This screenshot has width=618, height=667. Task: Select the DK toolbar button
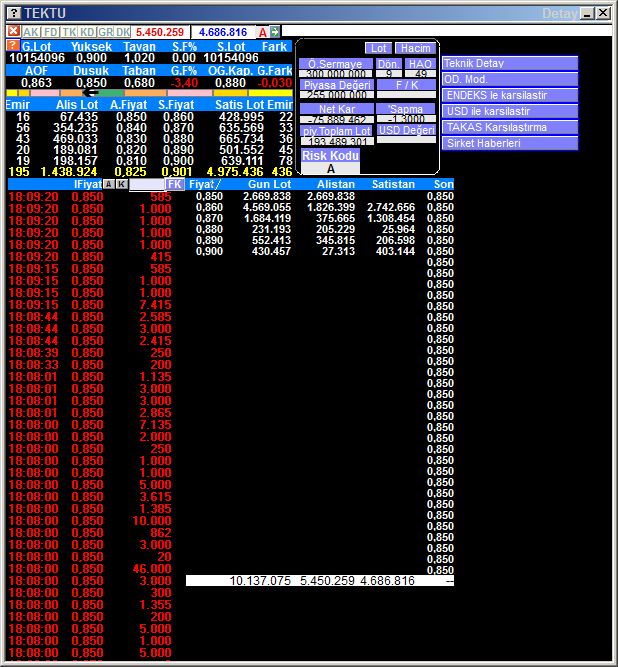coord(122,32)
